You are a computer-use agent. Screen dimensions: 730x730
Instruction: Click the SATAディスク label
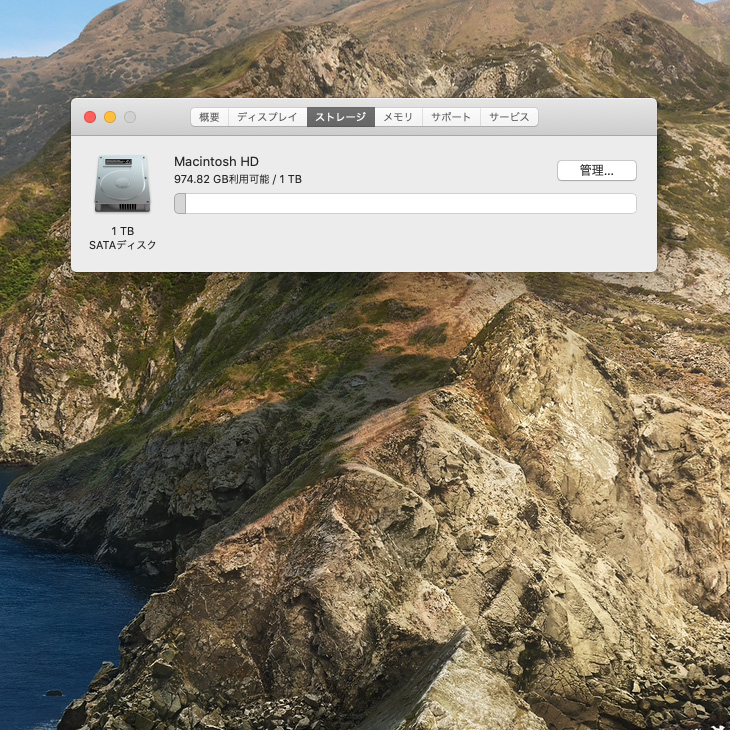122,245
